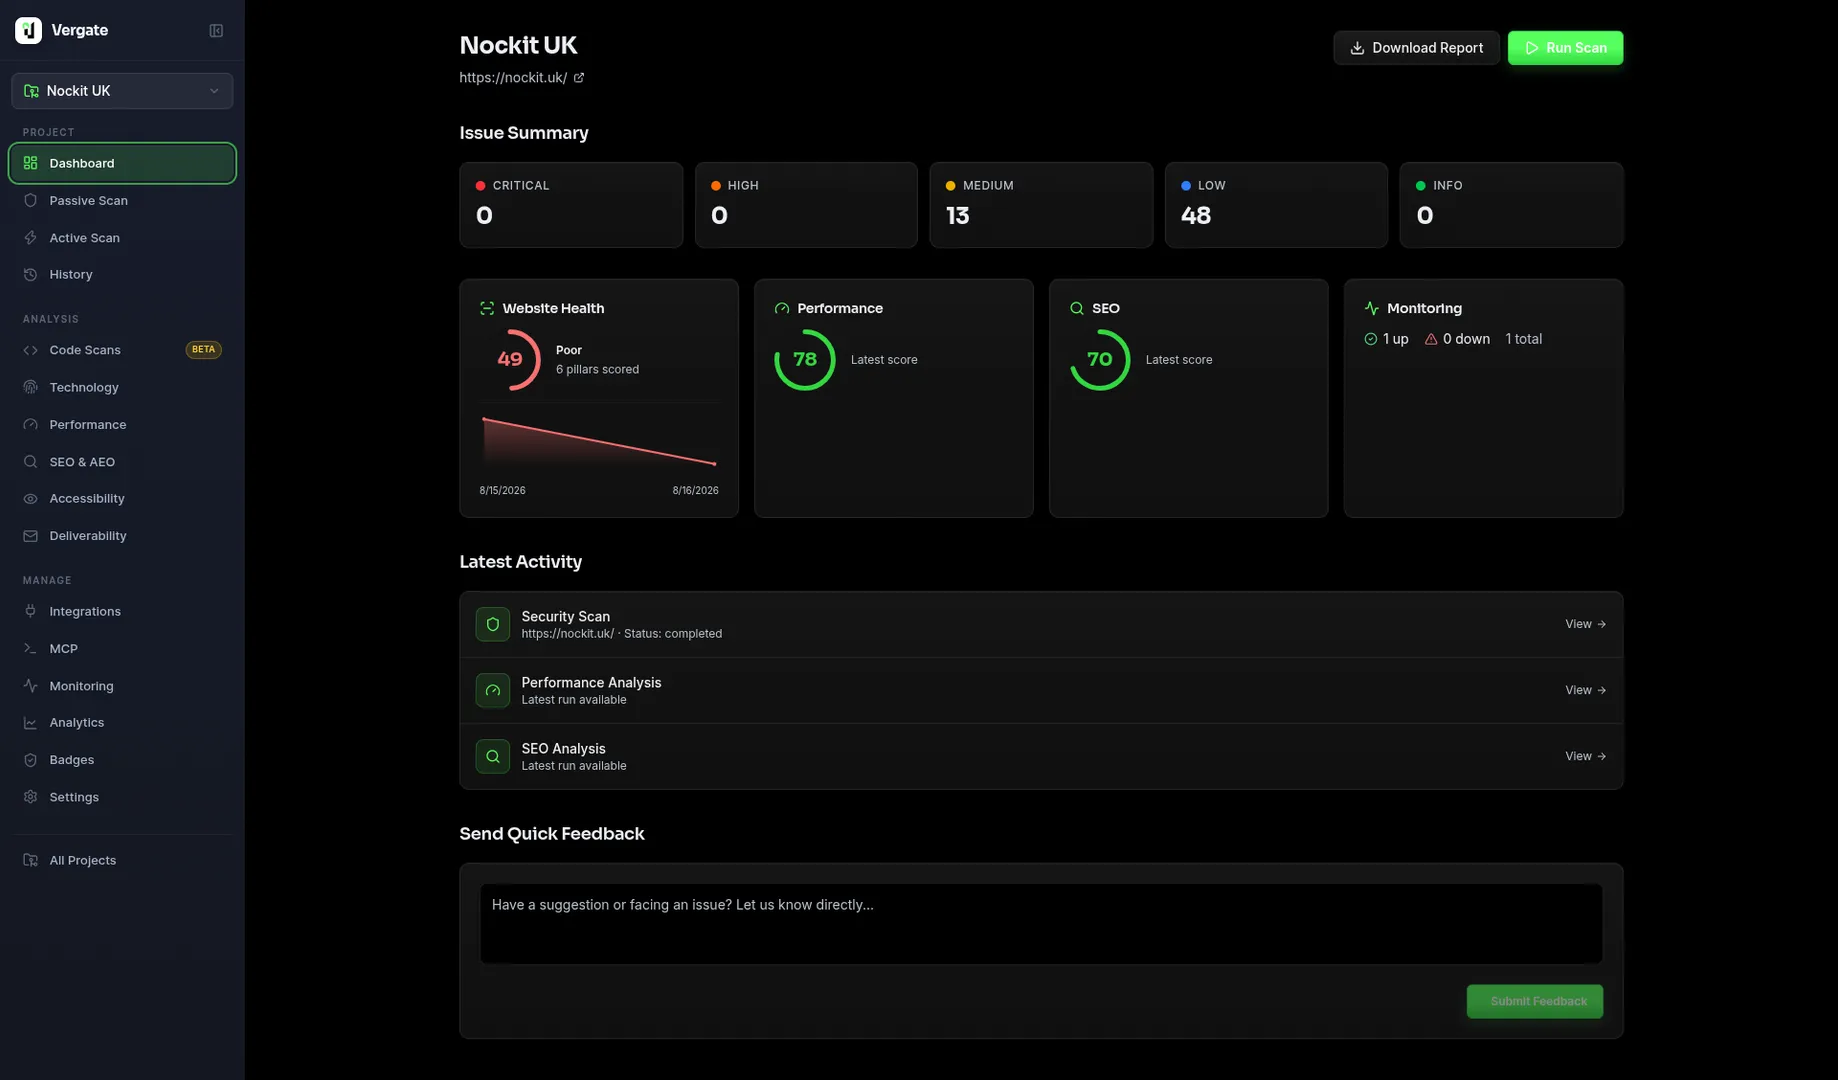
Task: Open the Nockit UK project dropdown
Action: click(x=122, y=91)
